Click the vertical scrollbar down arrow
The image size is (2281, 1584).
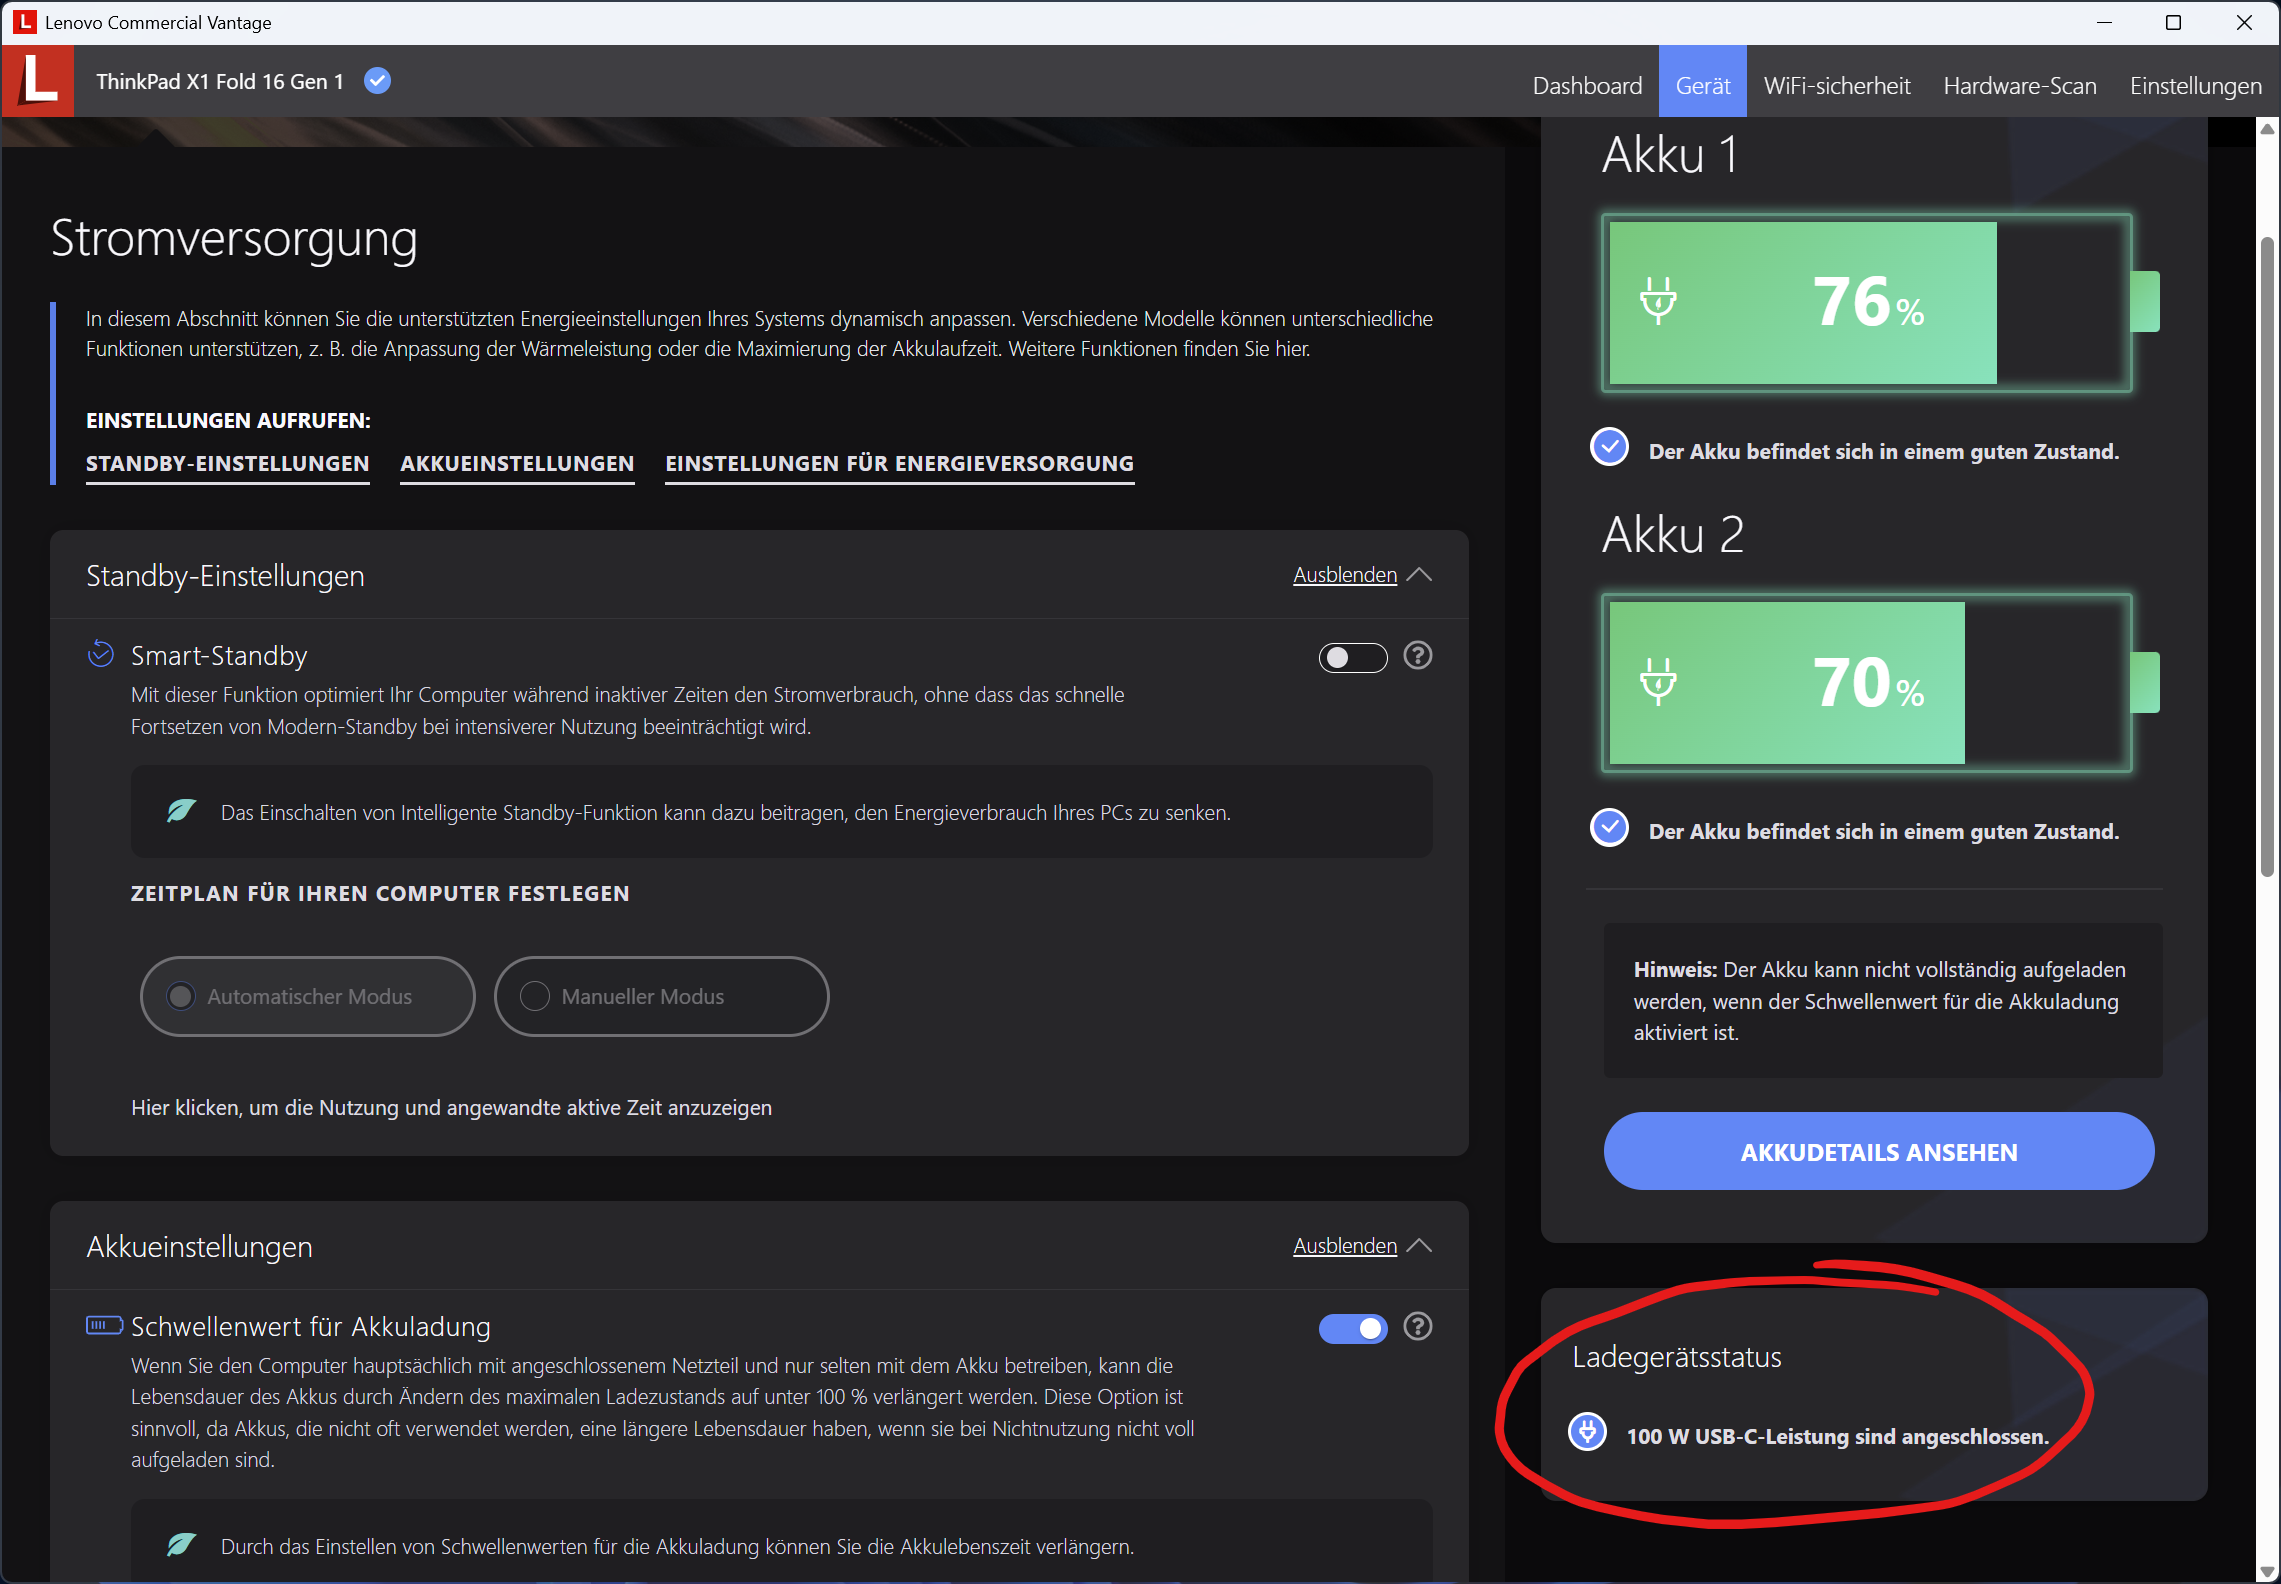(2267, 1572)
